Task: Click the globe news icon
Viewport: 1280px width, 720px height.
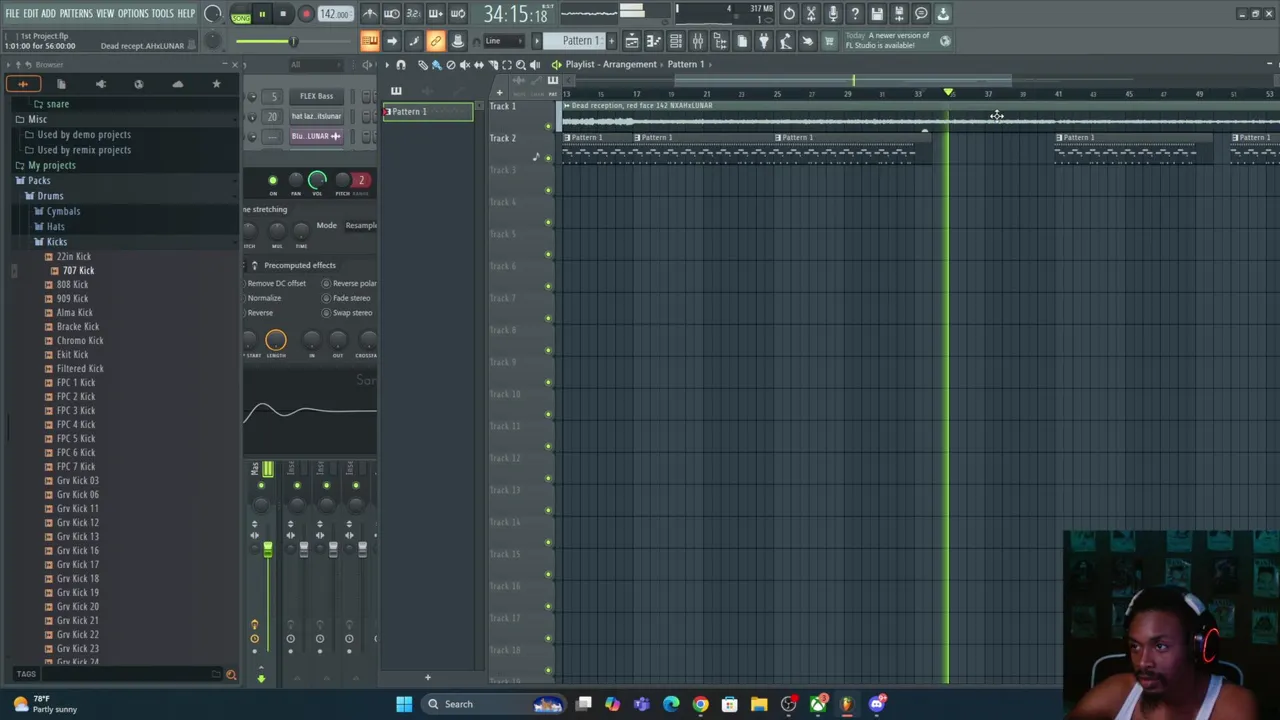Action: (945, 41)
